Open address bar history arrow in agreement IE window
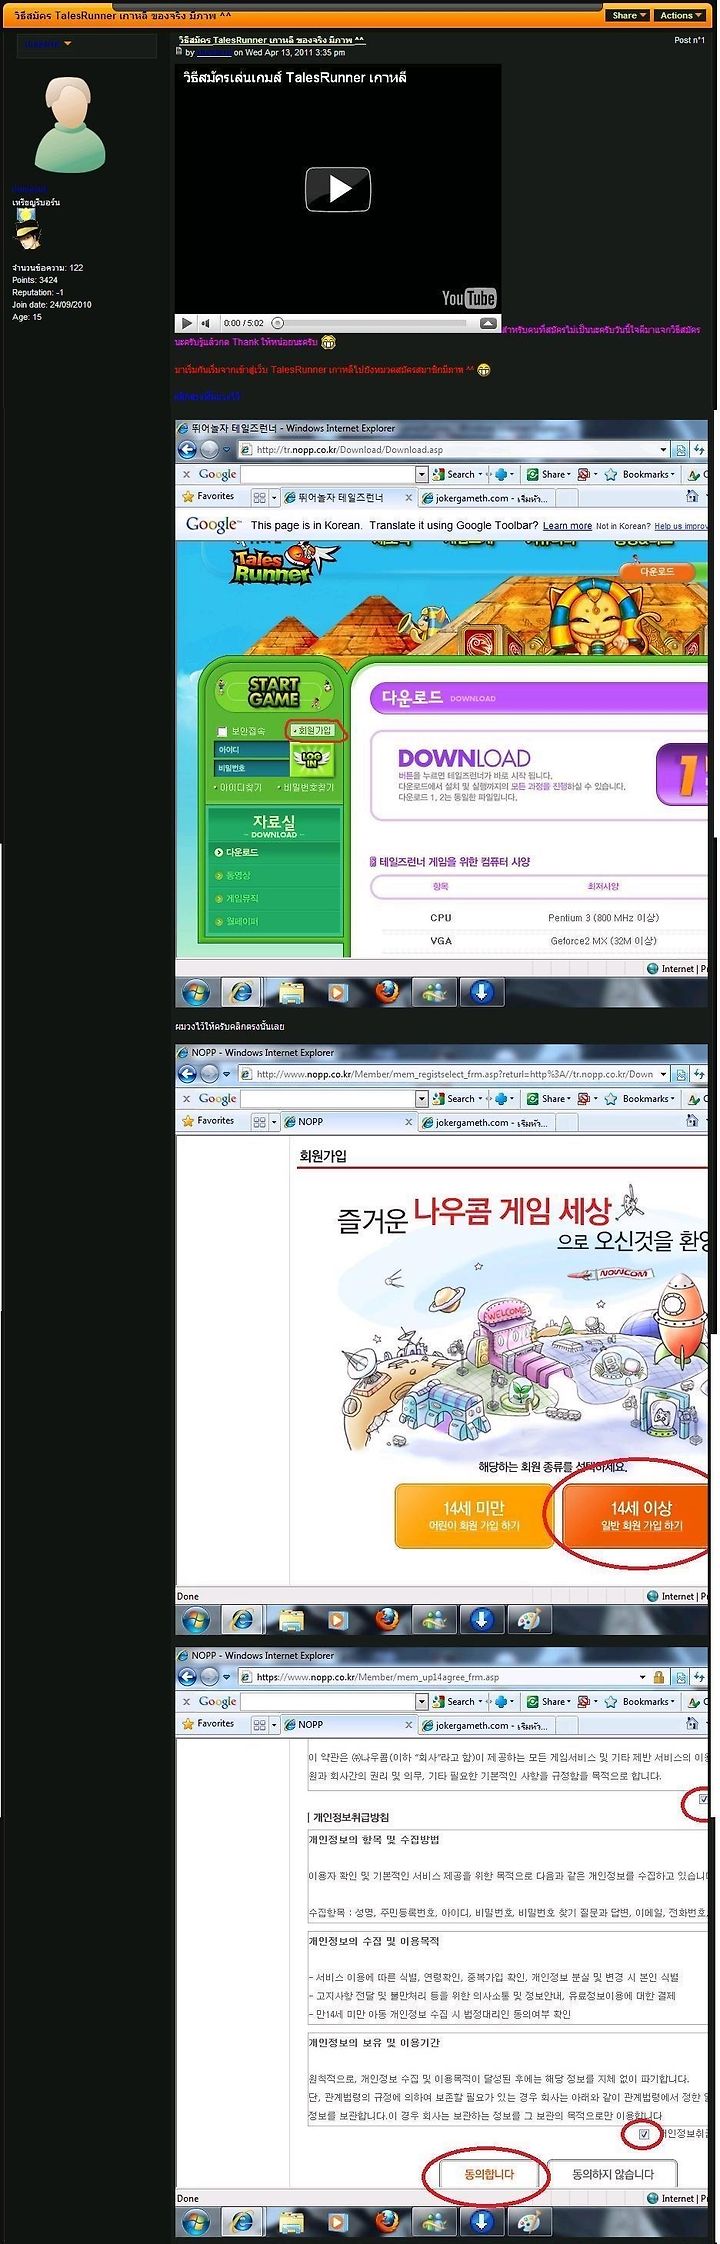This screenshot has height=2244, width=720. (x=643, y=1677)
